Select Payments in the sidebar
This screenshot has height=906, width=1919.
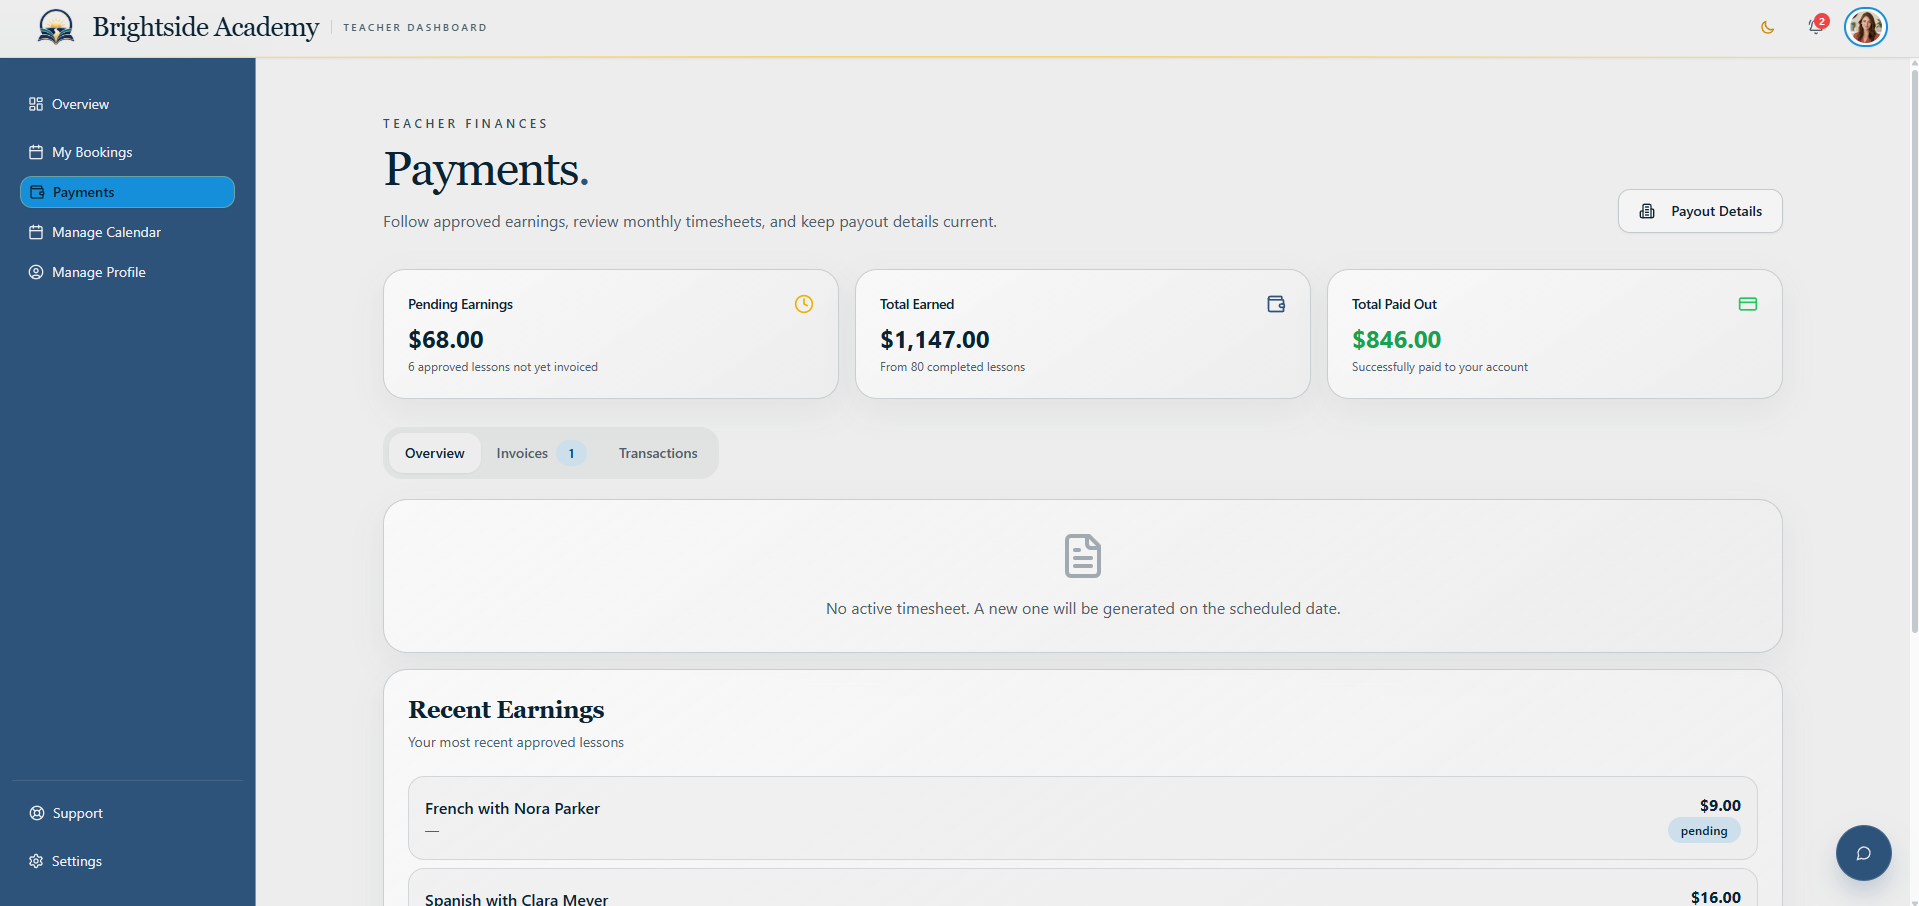click(x=127, y=192)
